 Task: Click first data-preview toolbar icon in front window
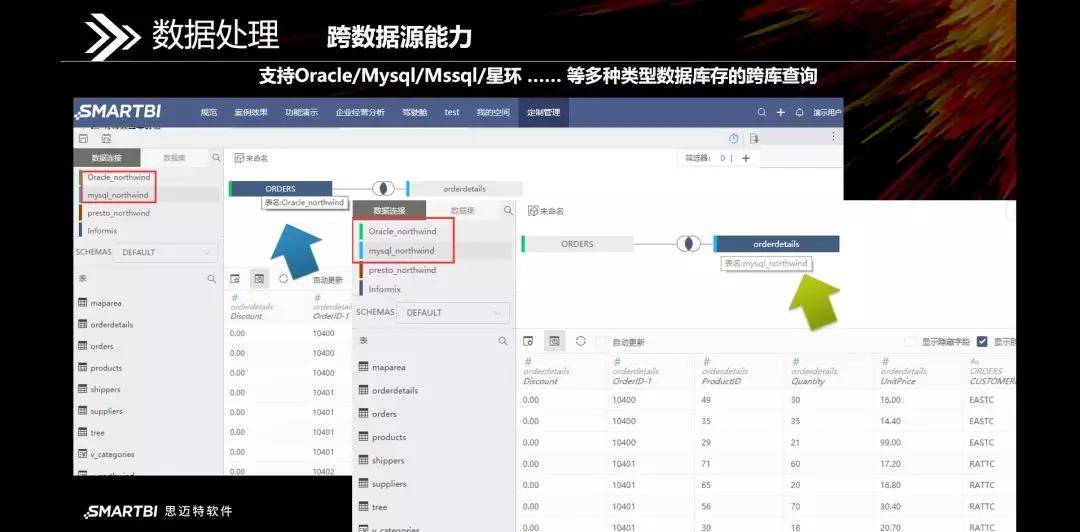click(x=528, y=341)
